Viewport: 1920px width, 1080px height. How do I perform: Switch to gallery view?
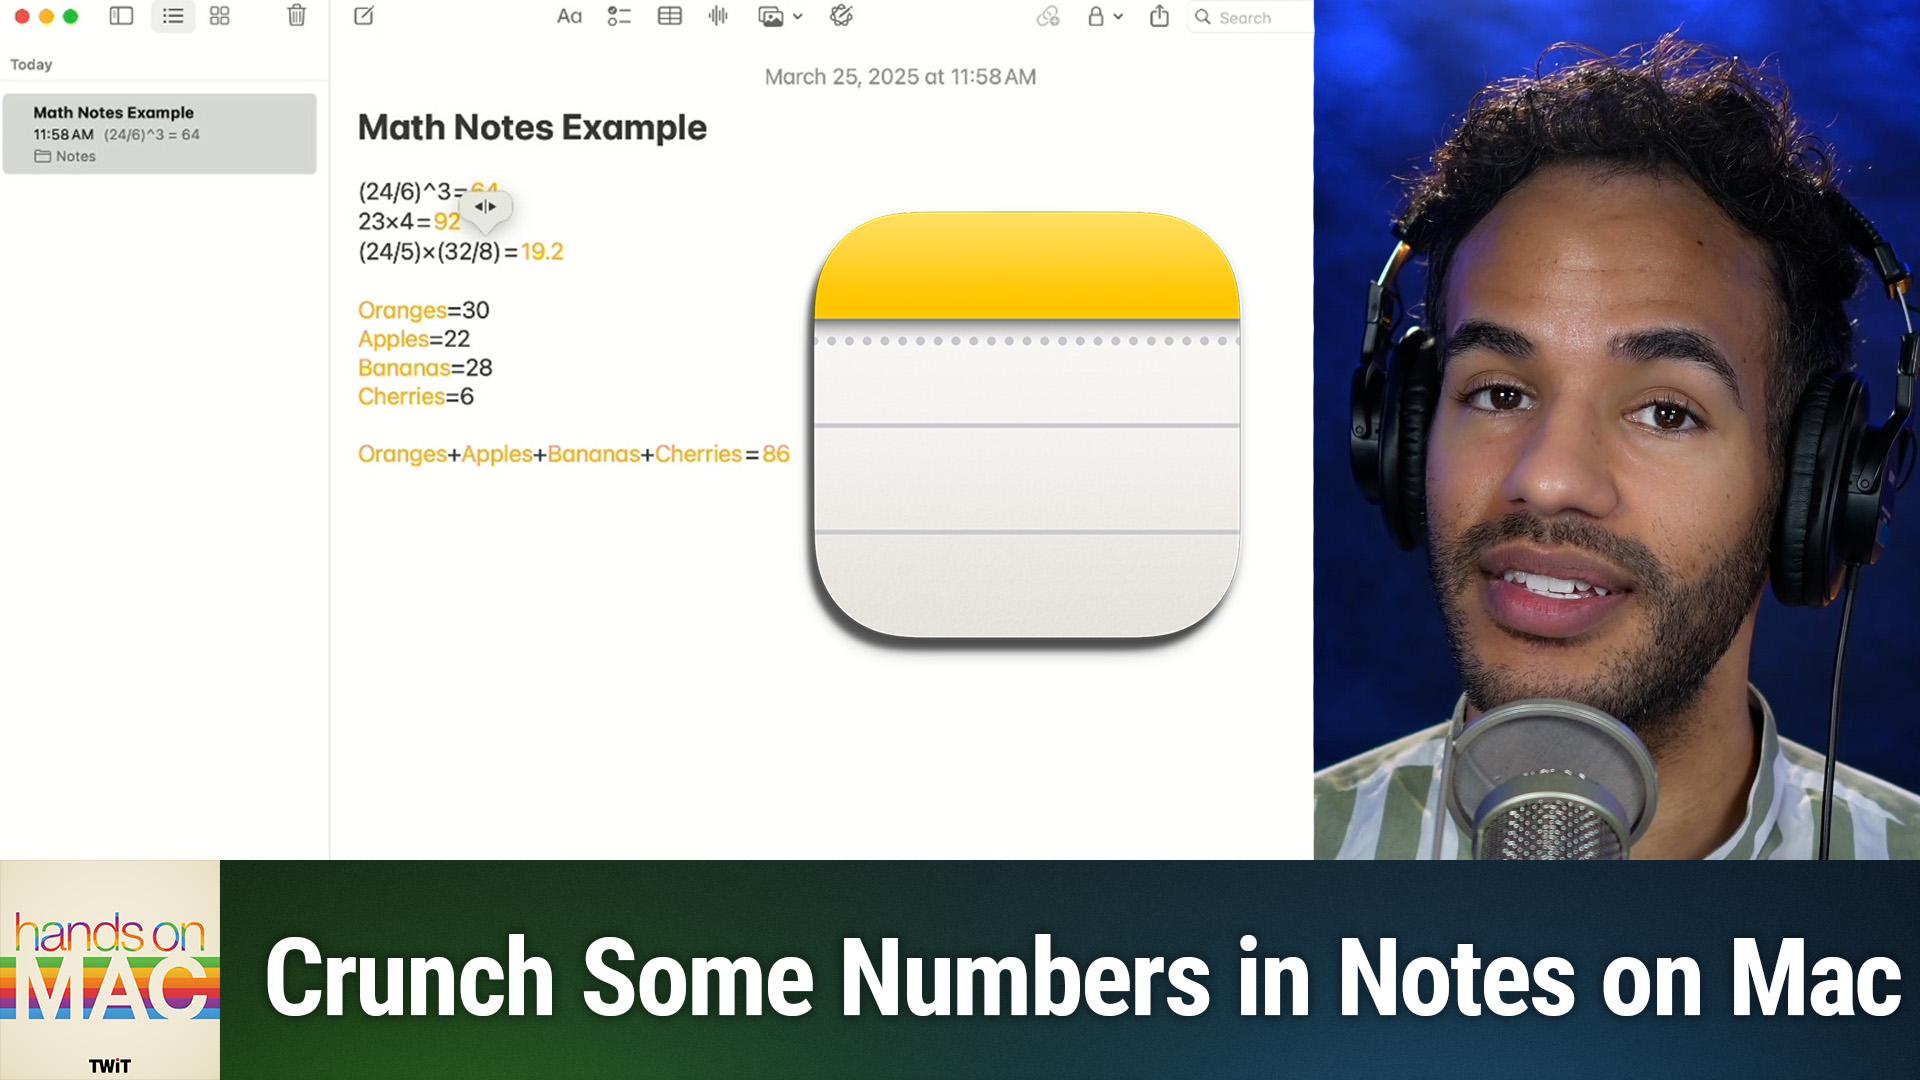coord(220,16)
